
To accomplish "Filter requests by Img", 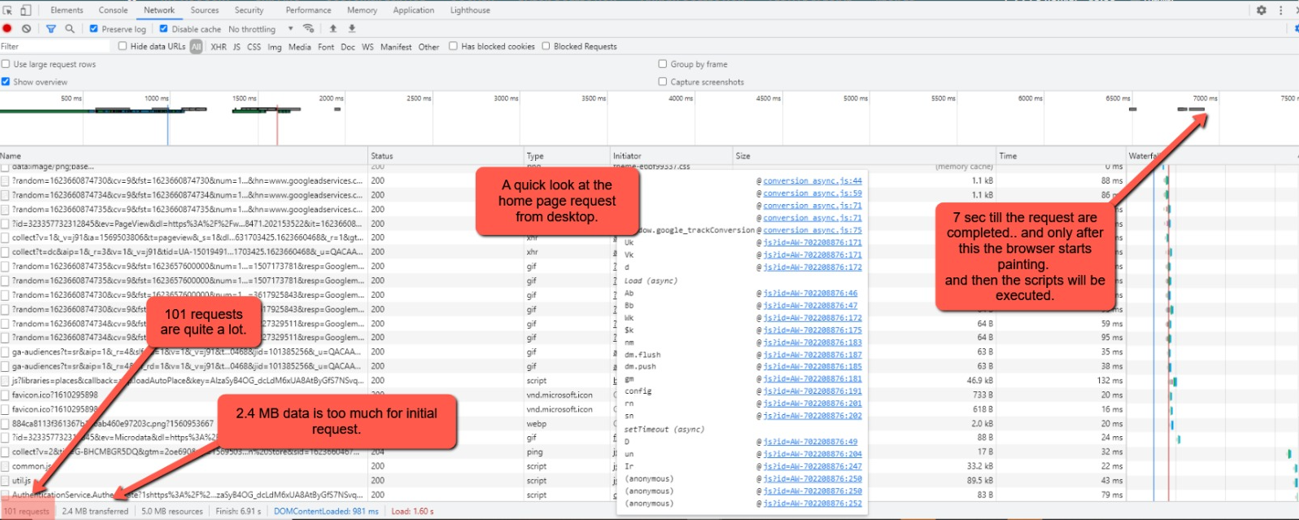I will click(274, 46).
